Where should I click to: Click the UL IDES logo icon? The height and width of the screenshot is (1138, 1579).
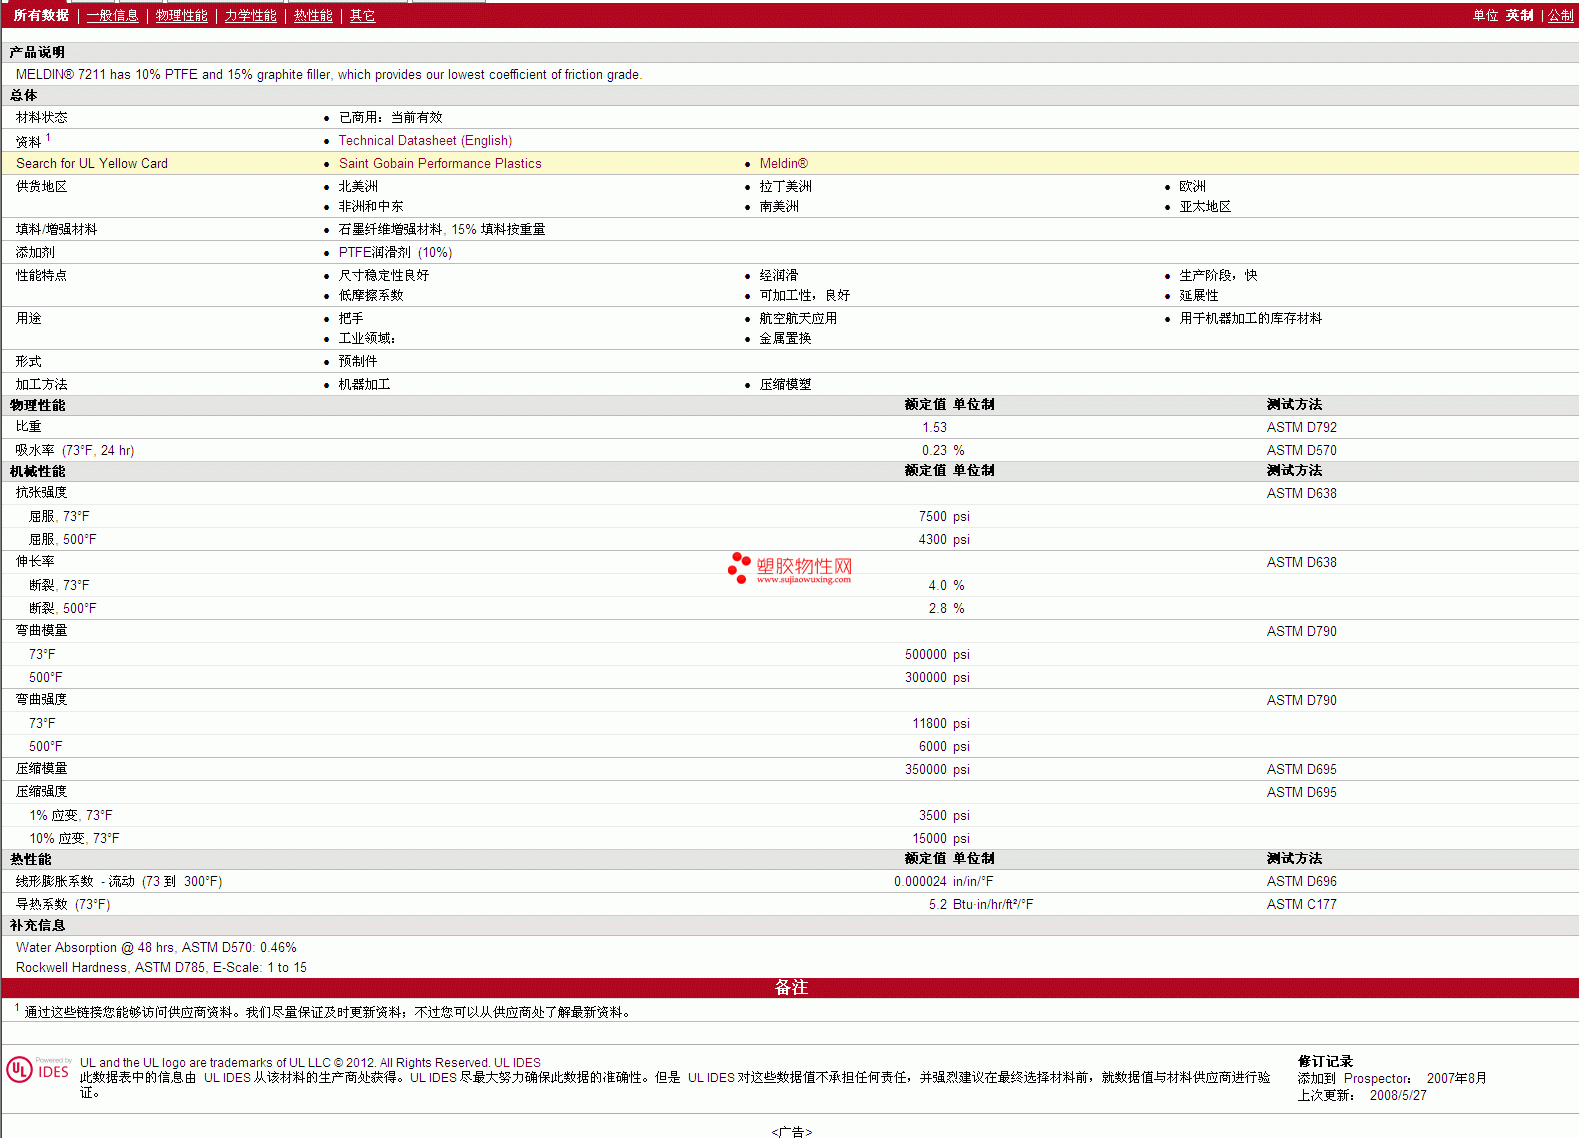pos(38,1070)
